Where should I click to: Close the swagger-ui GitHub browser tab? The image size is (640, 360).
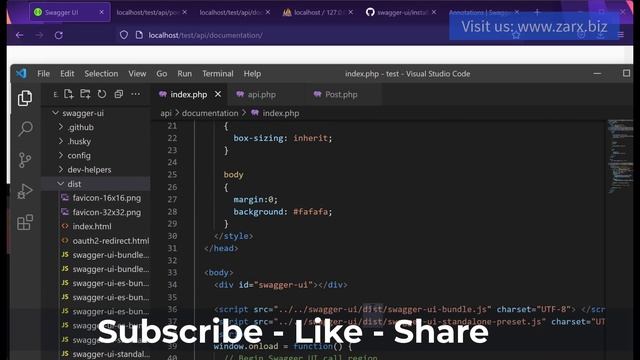tap(434, 12)
